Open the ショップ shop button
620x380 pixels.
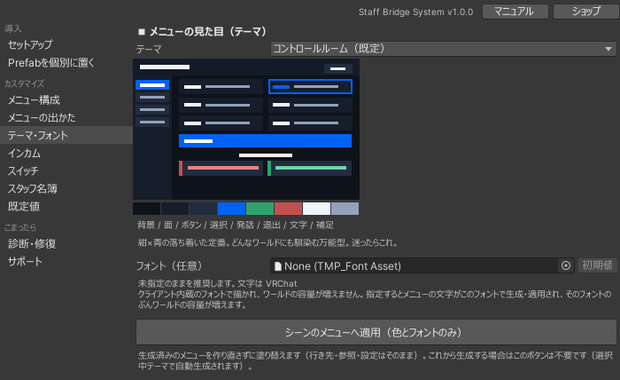586,11
